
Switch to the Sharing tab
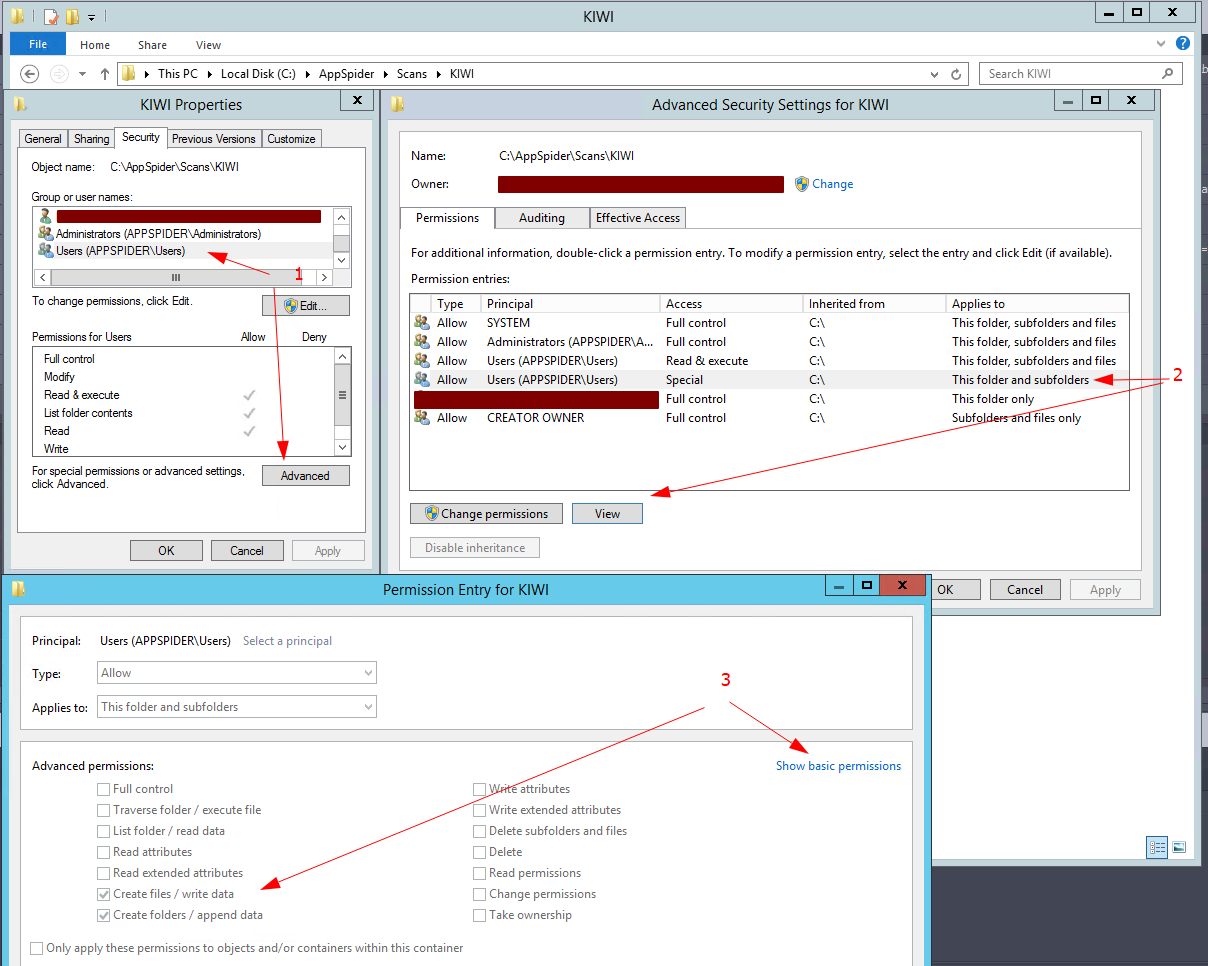(92, 139)
